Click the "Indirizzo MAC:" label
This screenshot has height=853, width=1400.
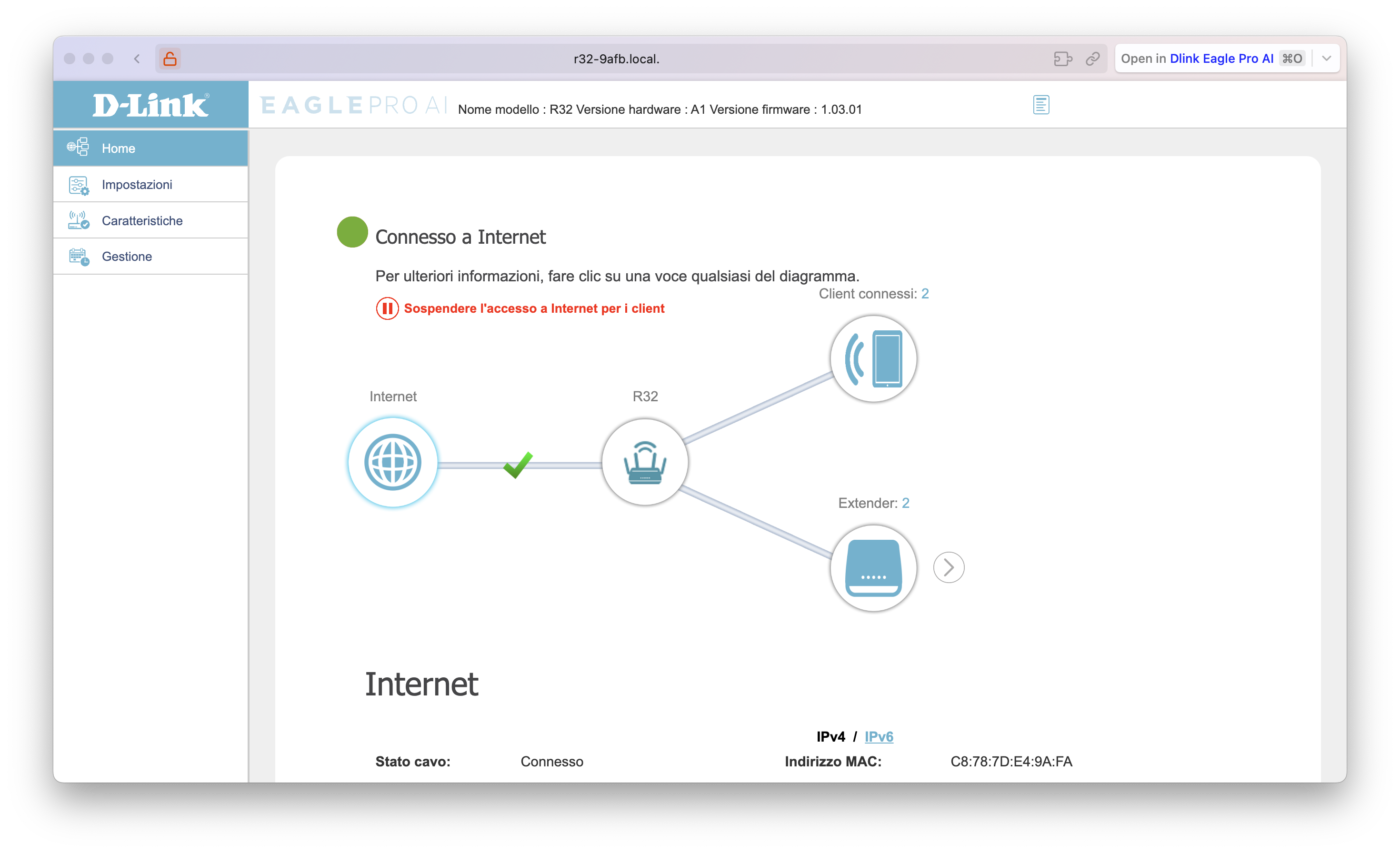coord(833,762)
